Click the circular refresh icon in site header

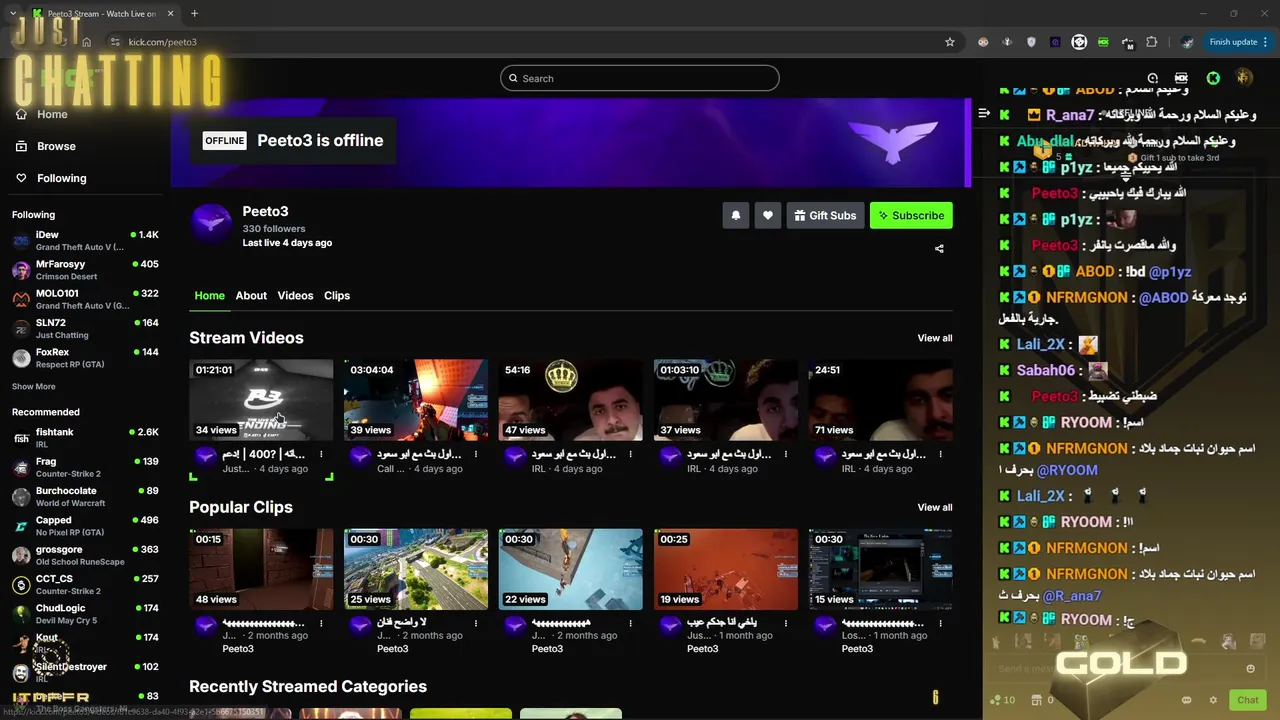(x=1153, y=78)
